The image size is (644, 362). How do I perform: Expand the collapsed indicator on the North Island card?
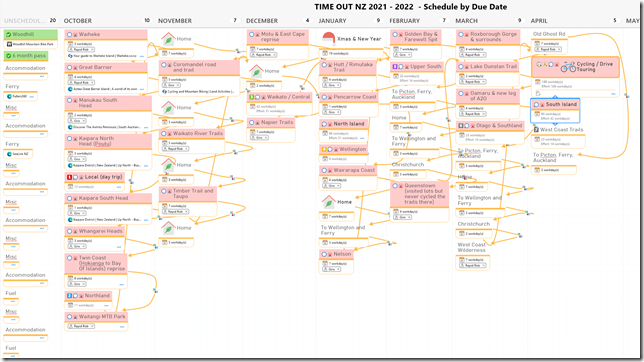(x=362, y=138)
